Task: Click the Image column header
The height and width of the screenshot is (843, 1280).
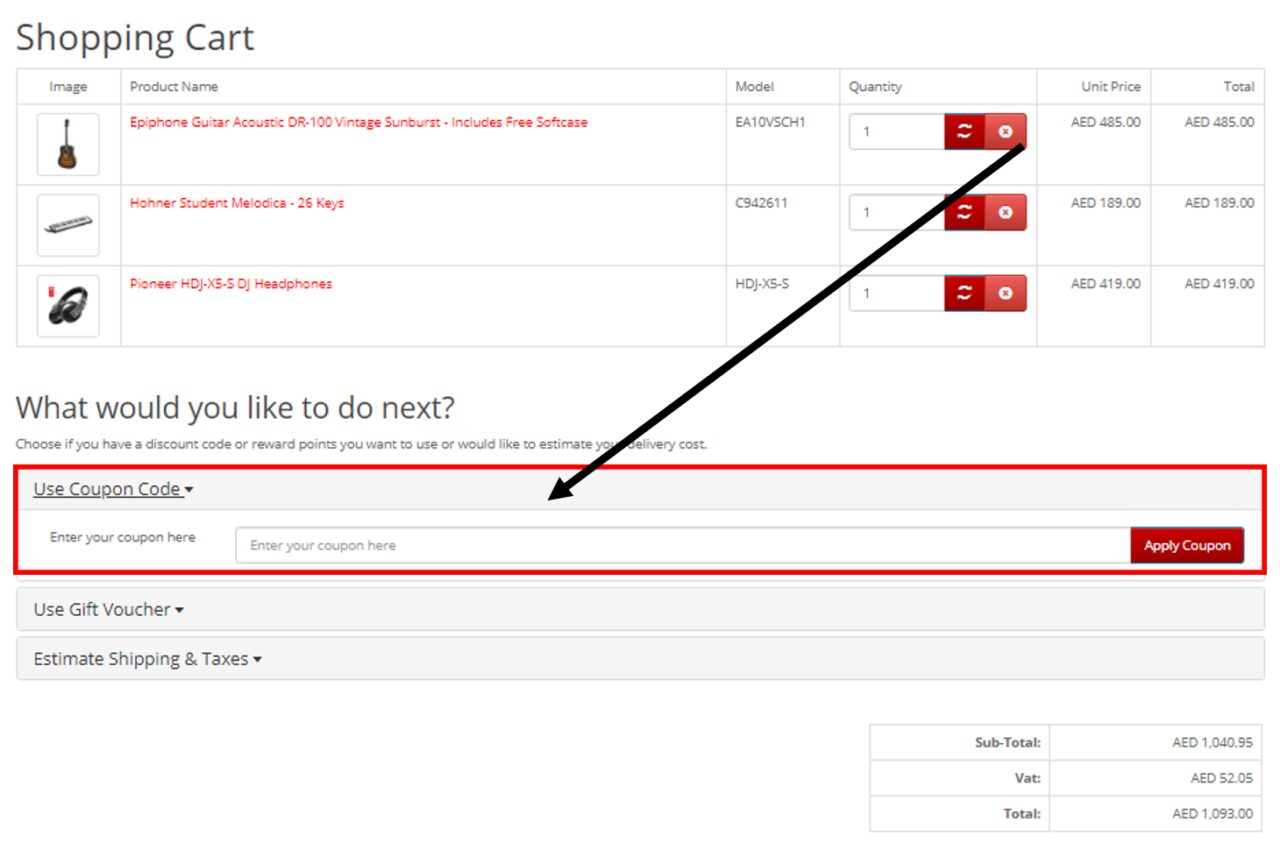Action: [68, 87]
